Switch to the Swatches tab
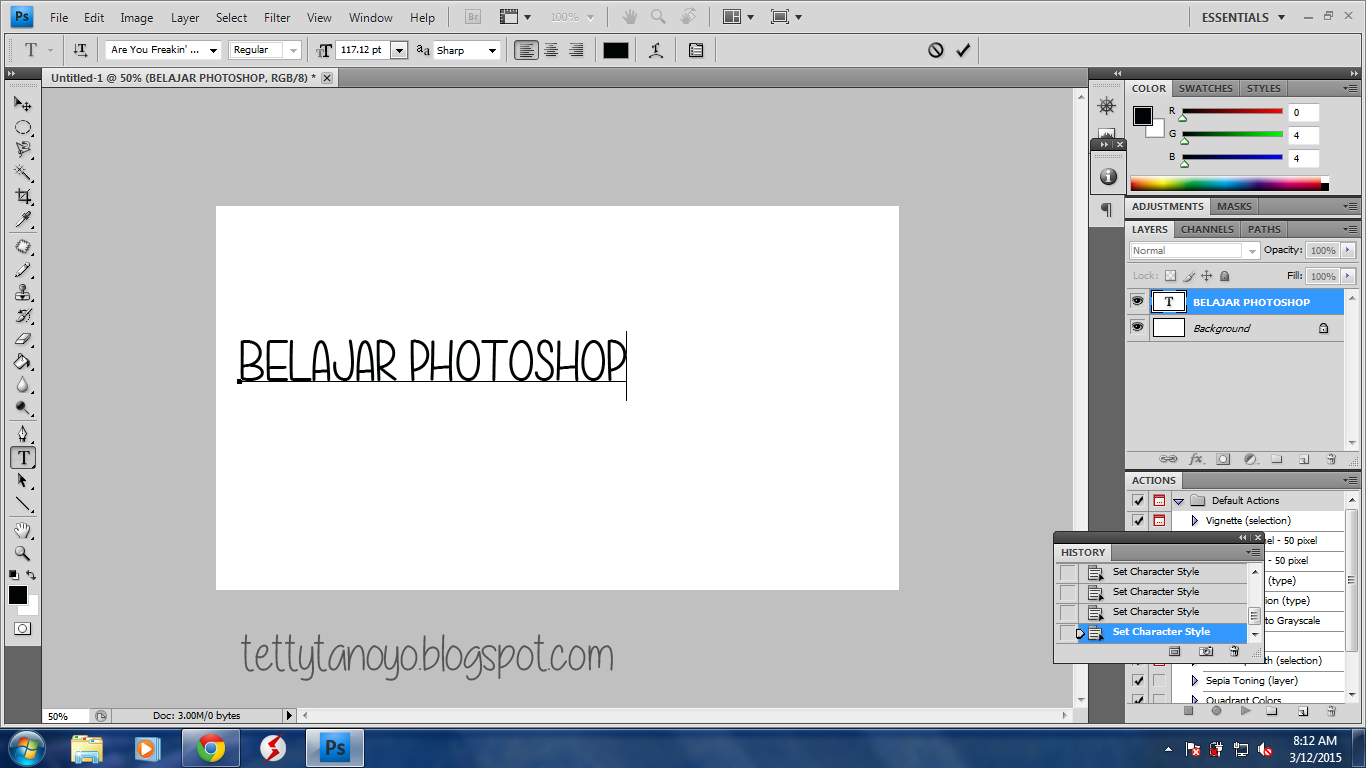Viewport: 1366px width, 768px height. (1206, 89)
